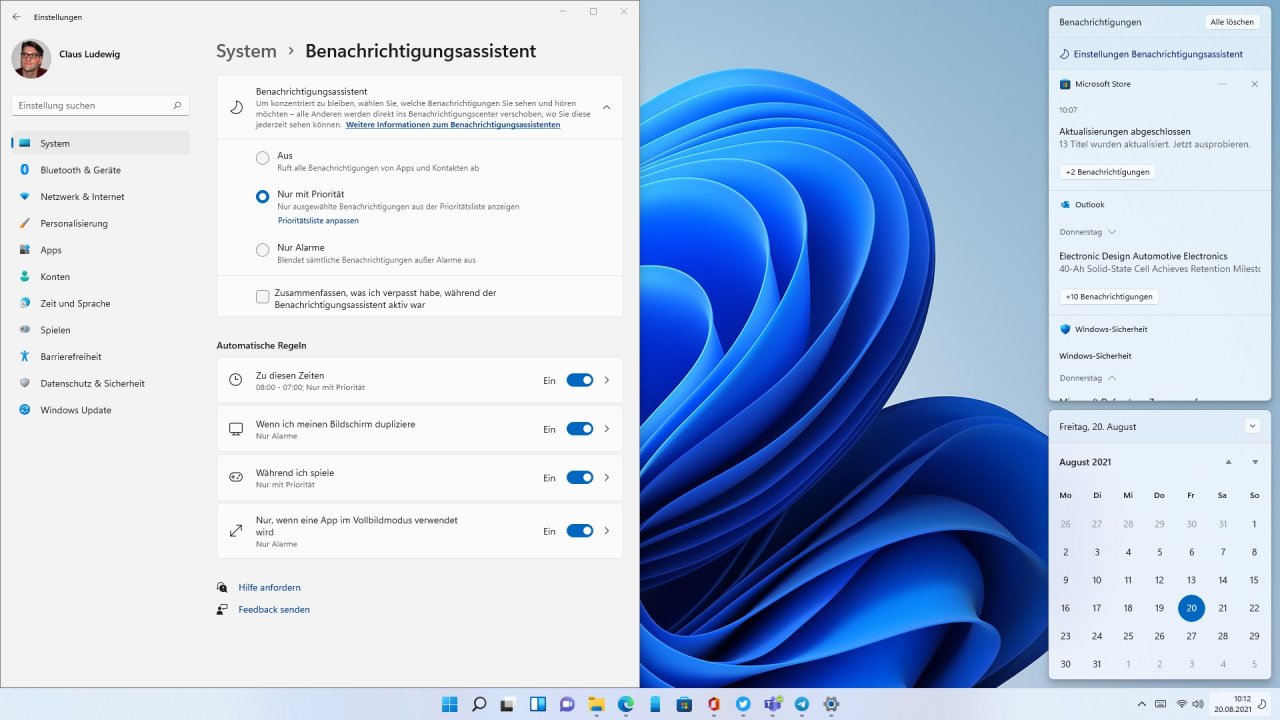Click the keyboard icon in system tray

(x=1163, y=704)
